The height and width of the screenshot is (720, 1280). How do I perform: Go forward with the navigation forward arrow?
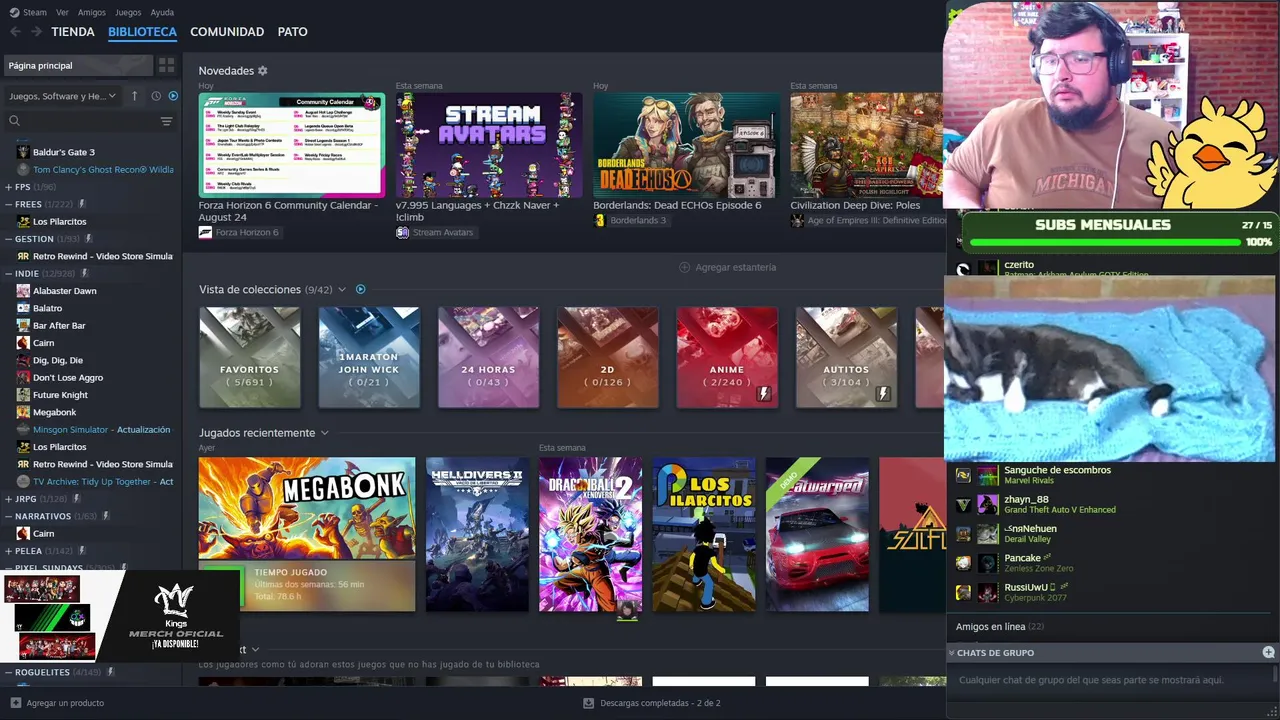pyautogui.click(x=36, y=32)
